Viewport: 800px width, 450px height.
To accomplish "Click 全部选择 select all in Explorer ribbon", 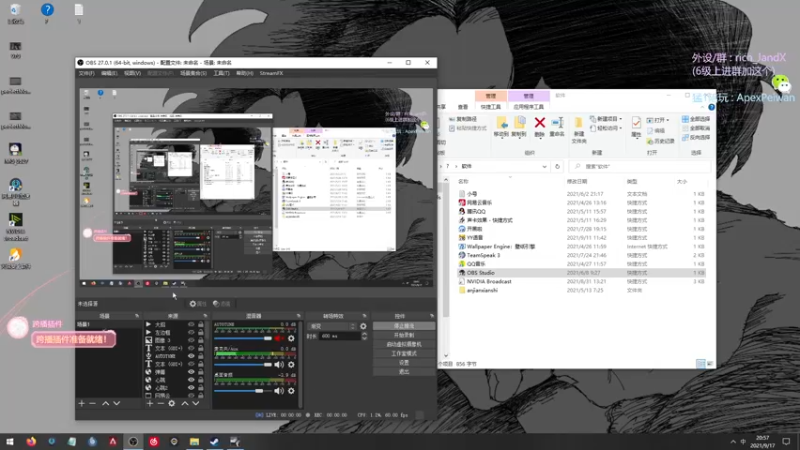I will 696,119.
